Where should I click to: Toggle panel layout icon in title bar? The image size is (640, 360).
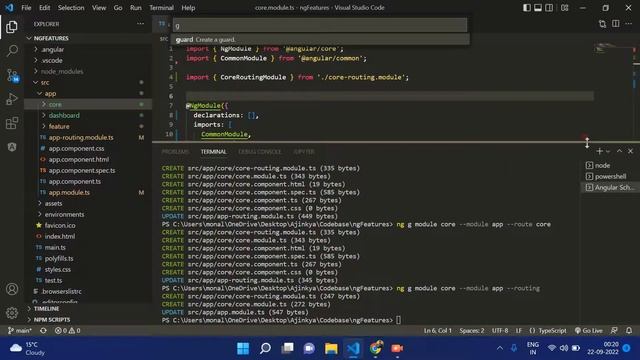coord(538,7)
